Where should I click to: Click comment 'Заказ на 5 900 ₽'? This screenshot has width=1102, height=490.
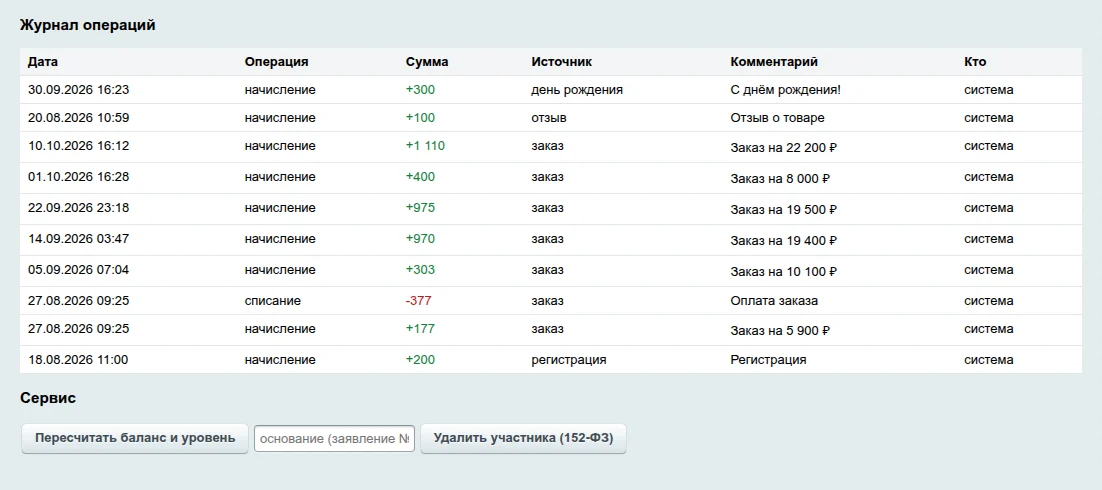pyautogui.click(x=780, y=331)
